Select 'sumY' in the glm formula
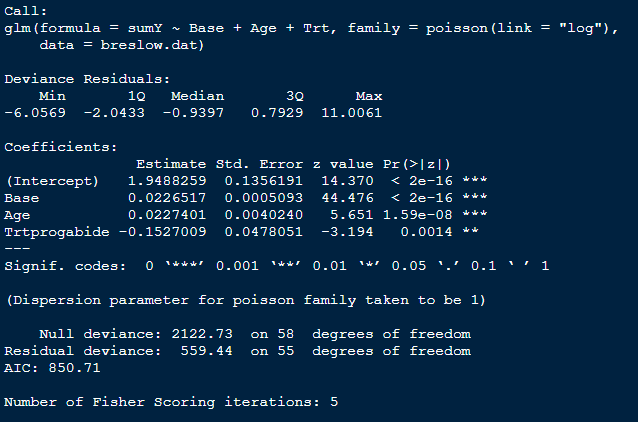638x422 pixels. (145, 28)
